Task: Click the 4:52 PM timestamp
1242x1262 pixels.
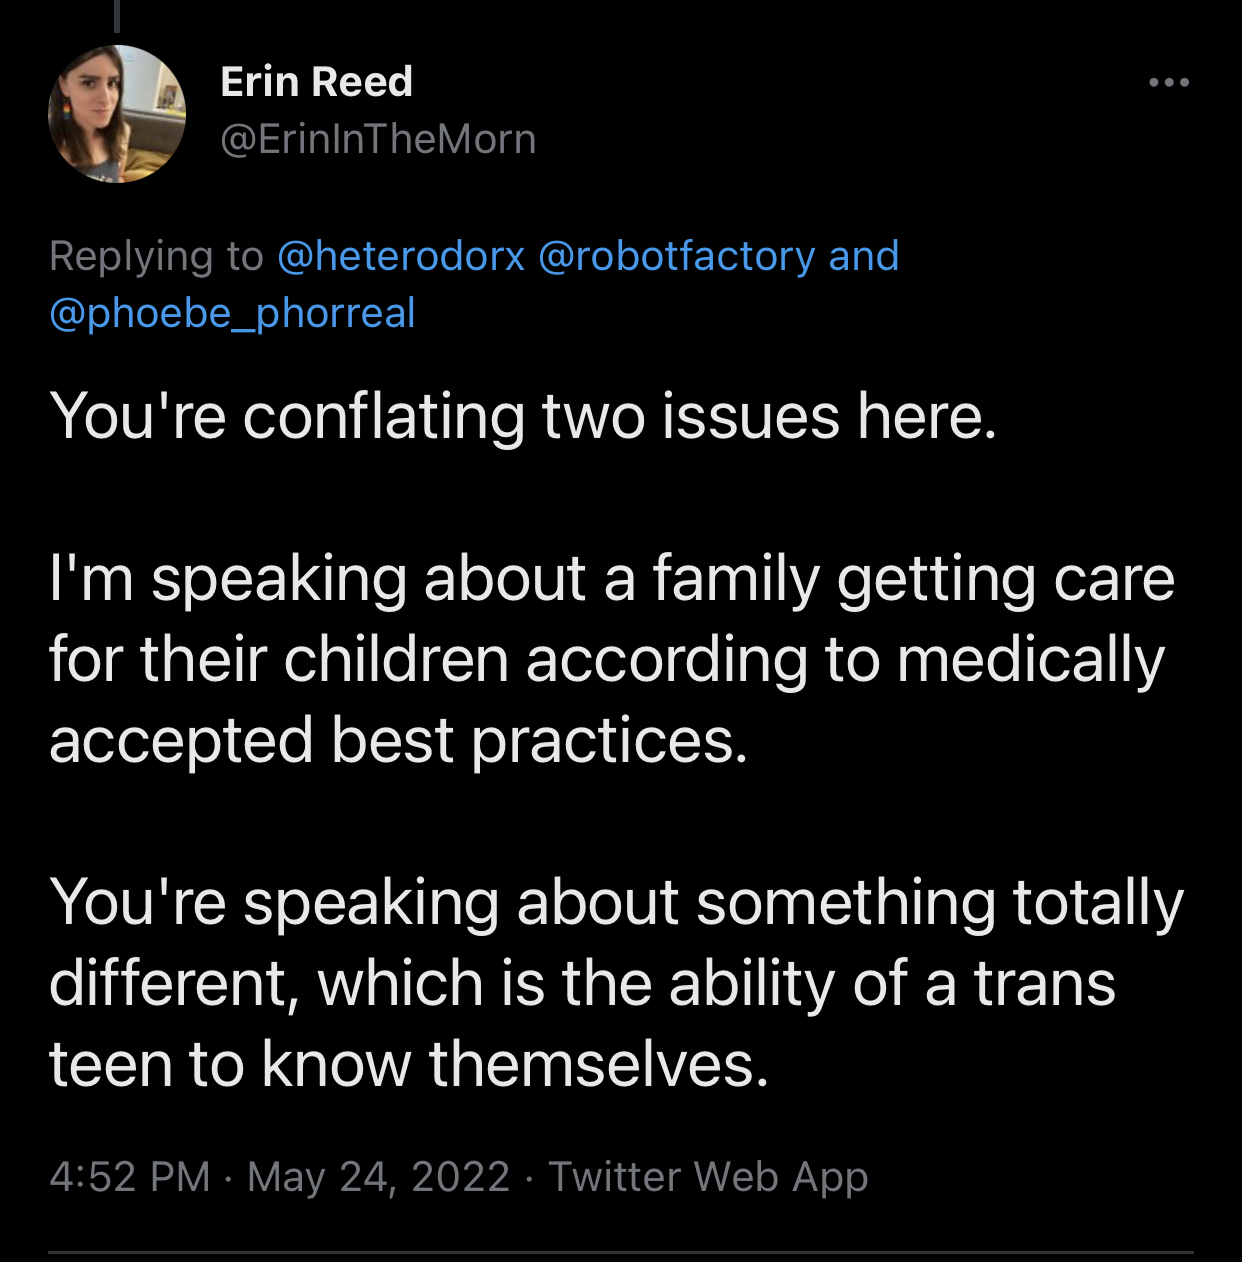Action: pos(129,1176)
